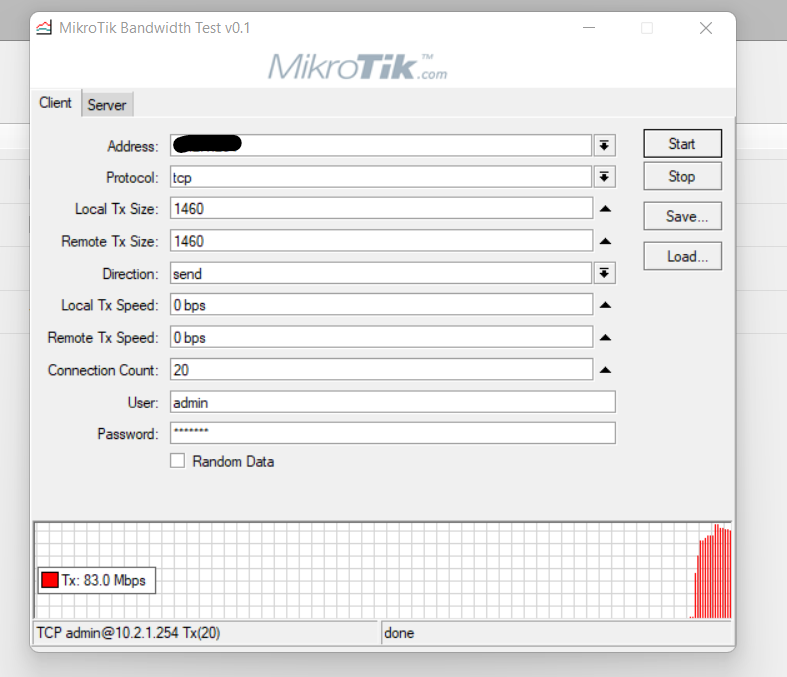
Task: Click the Protocol field showing tcp
Action: (381, 177)
